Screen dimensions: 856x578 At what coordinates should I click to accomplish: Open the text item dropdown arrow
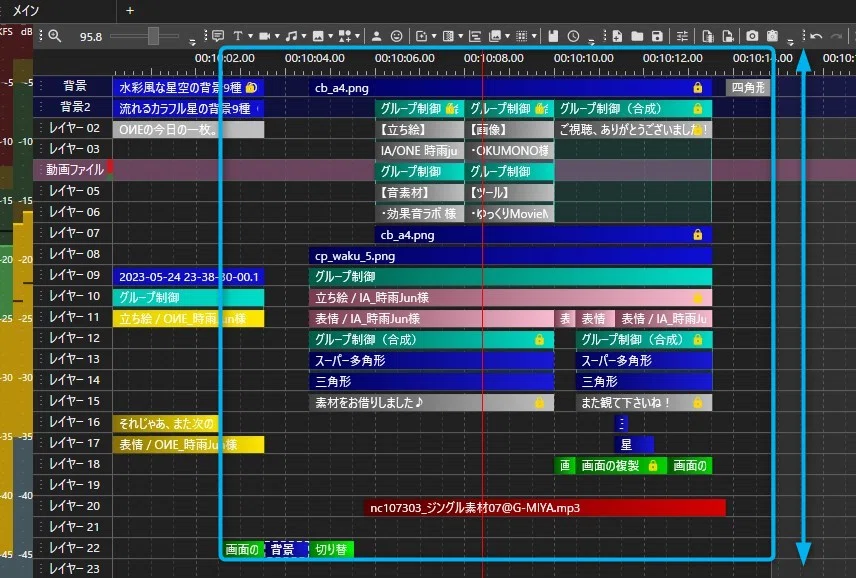pos(250,36)
